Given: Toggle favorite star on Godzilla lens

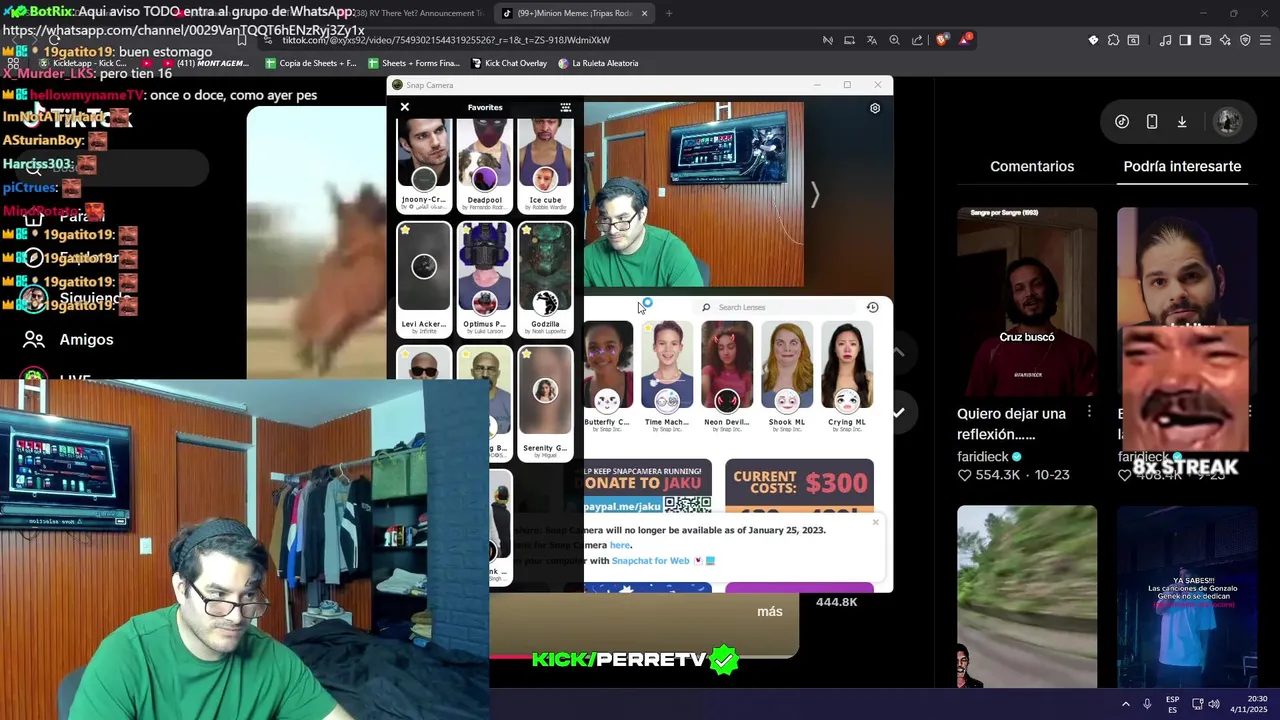Looking at the screenshot, I should [x=526, y=229].
